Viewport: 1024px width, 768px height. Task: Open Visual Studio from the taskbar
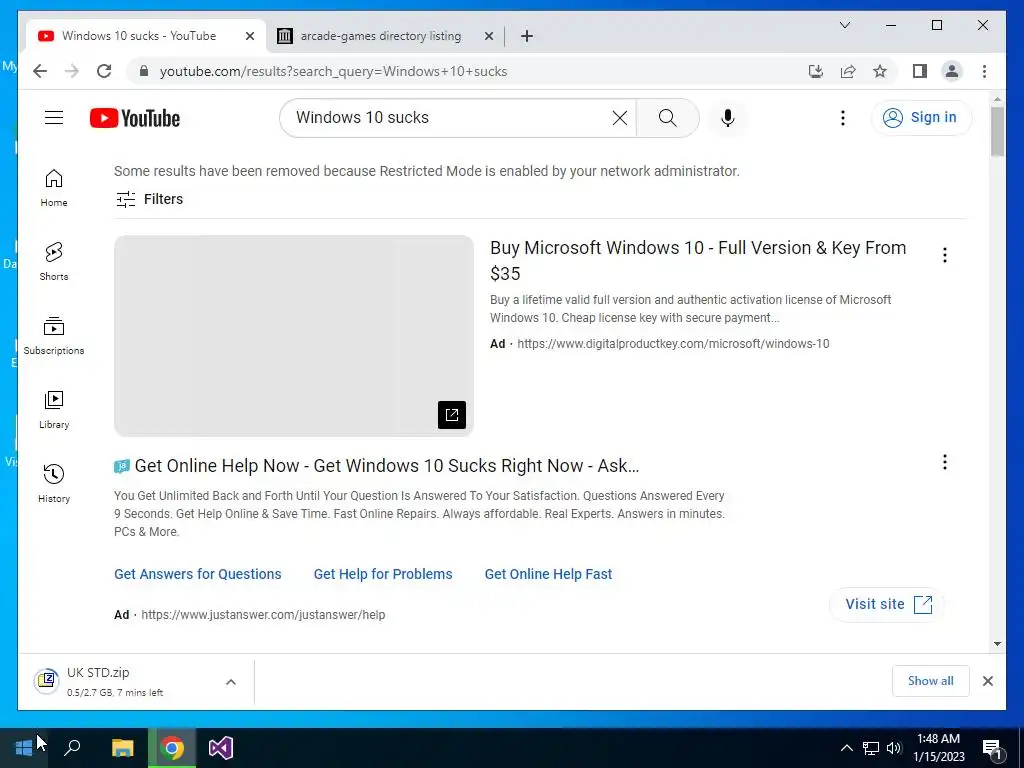click(x=221, y=748)
